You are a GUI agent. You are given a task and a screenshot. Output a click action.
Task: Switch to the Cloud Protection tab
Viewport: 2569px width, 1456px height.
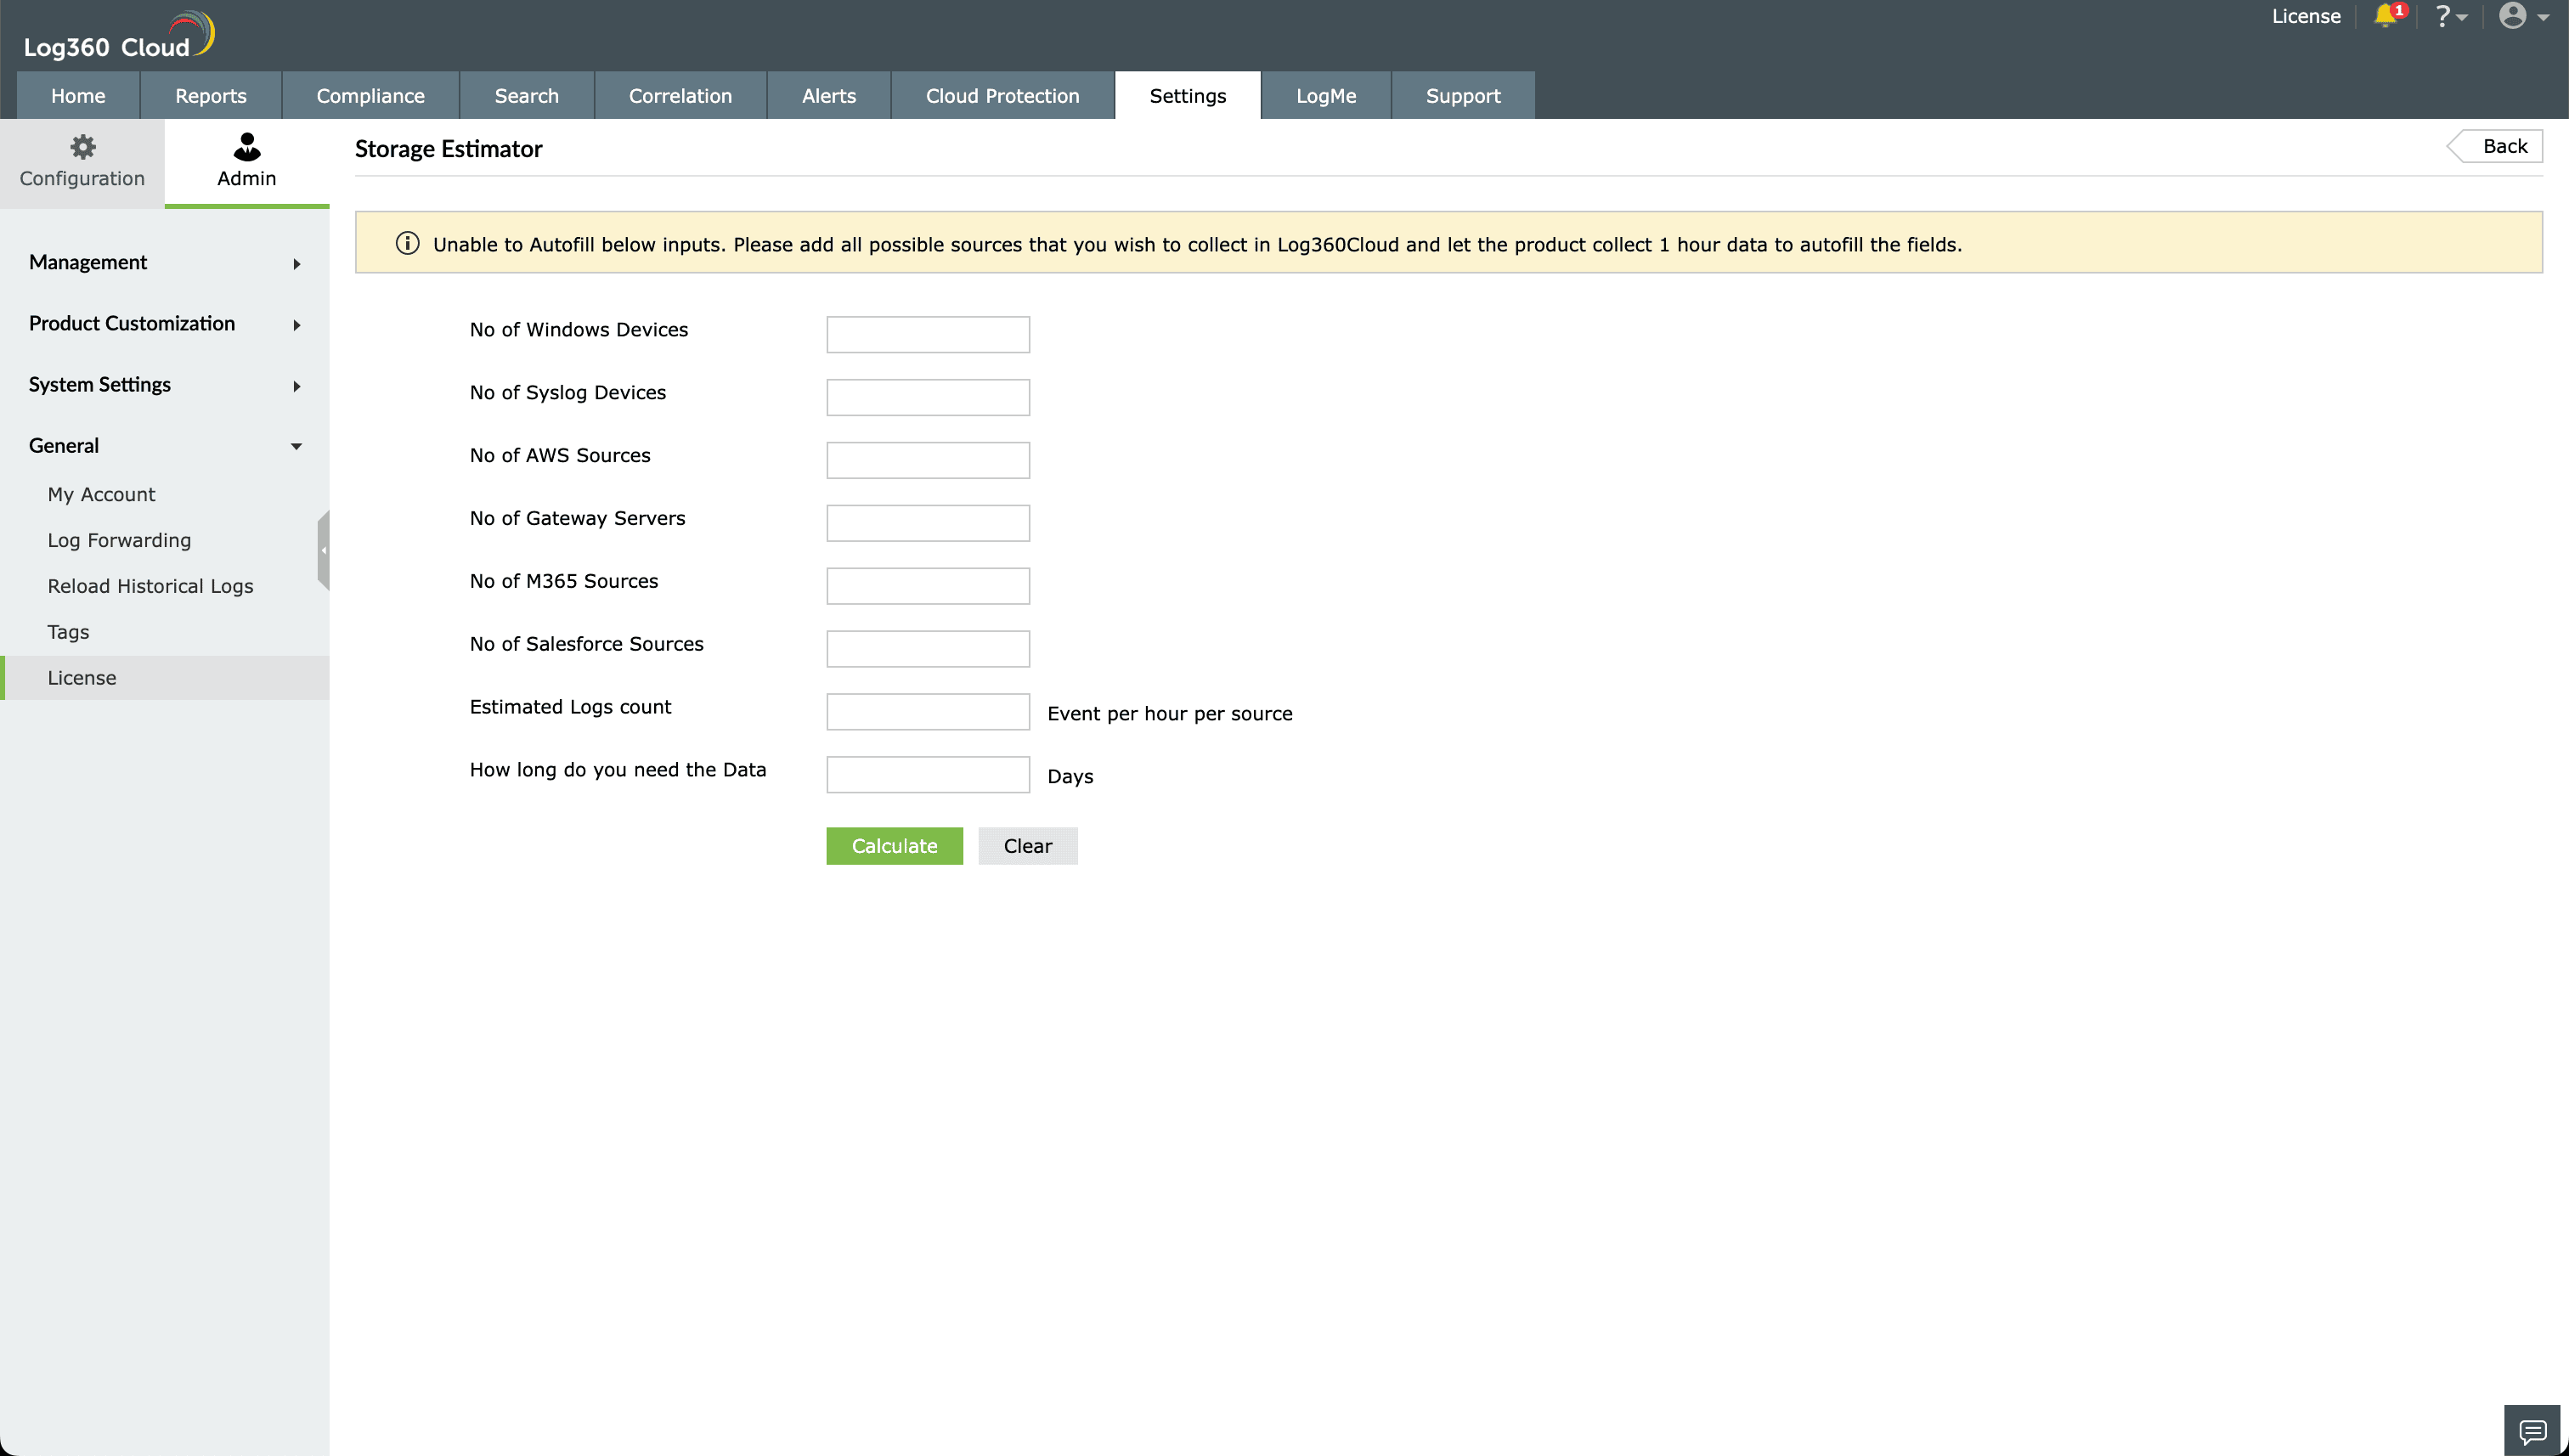pyautogui.click(x=1002, y=95)
